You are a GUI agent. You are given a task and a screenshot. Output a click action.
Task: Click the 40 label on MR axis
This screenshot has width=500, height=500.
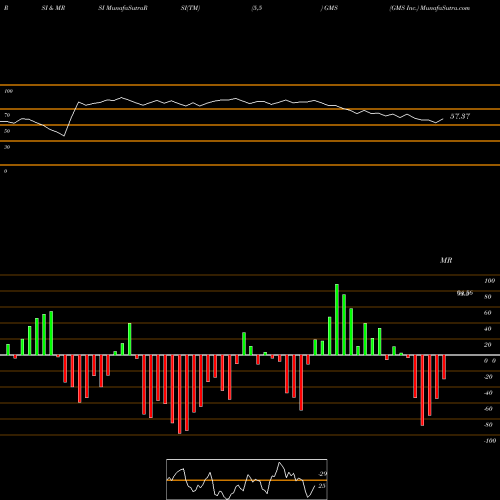coord(488,329)
